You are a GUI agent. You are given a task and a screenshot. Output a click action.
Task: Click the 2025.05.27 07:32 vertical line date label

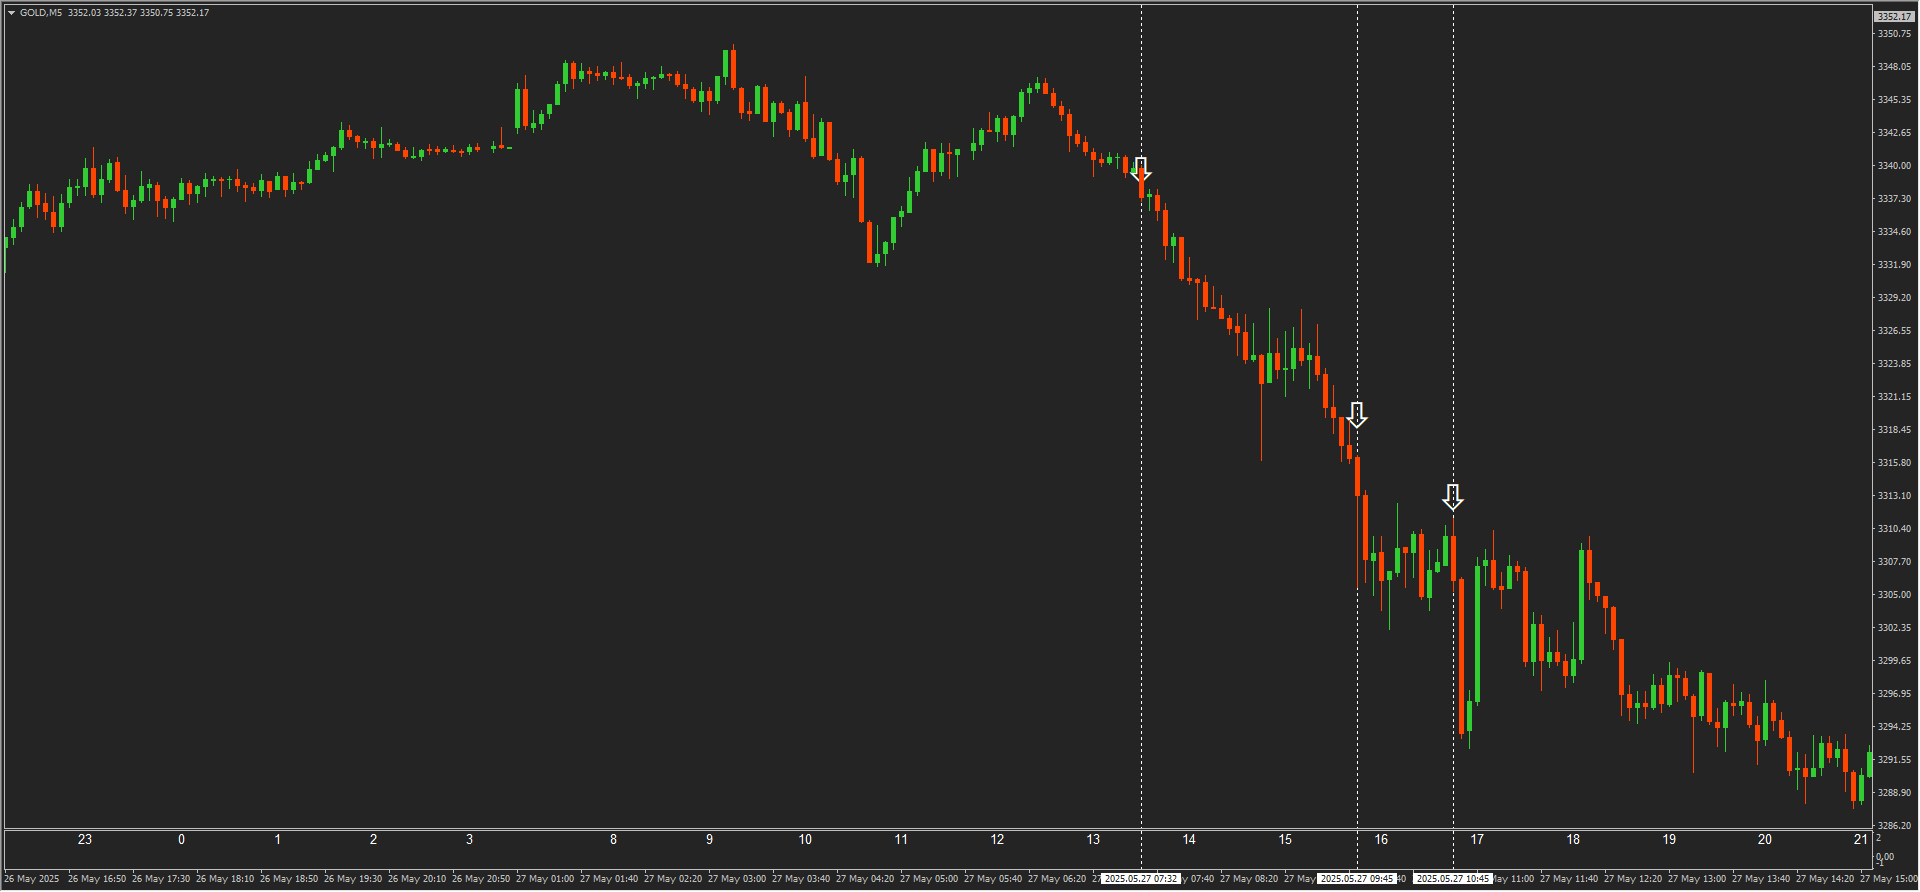click(x=1141, y=879)
